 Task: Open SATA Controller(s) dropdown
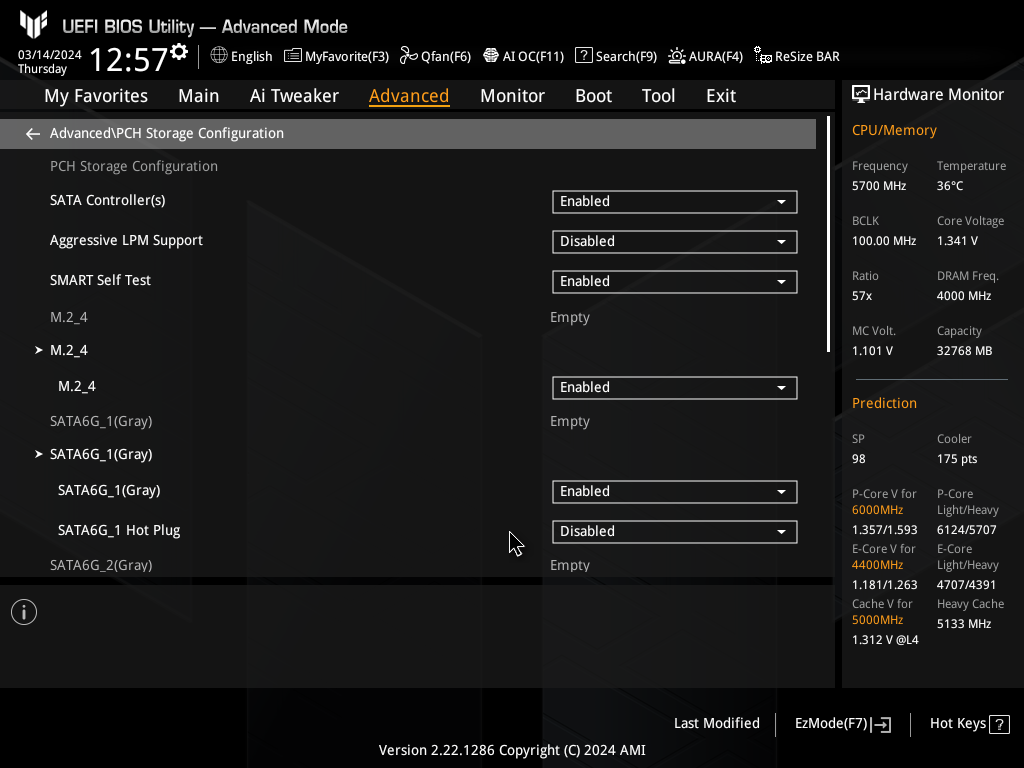point(675,202)
